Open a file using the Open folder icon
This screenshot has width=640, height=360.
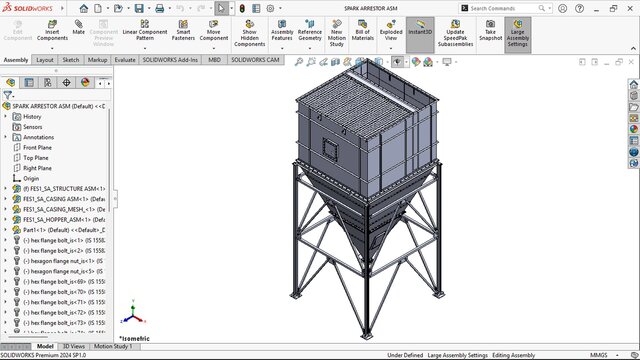[x=118, y=8]
